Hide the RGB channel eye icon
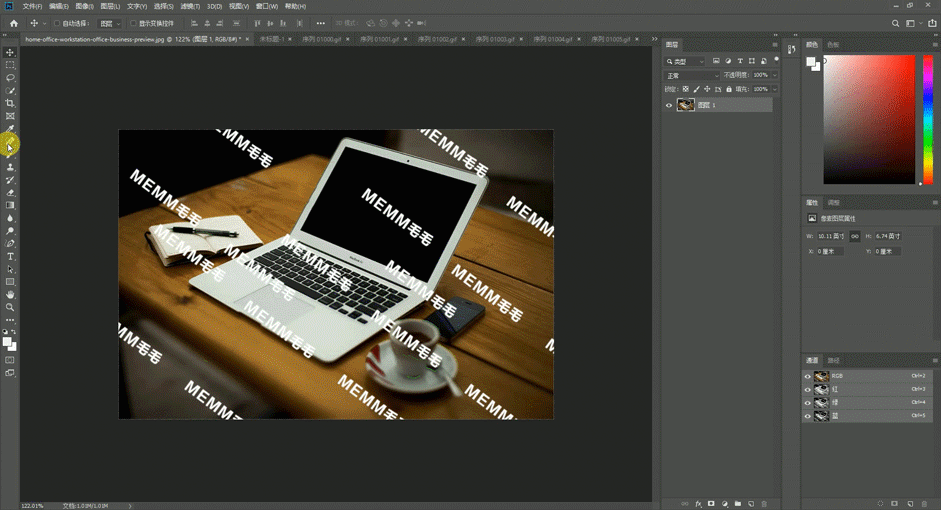This screenshot has width=941, height=510. coord(807,376)
